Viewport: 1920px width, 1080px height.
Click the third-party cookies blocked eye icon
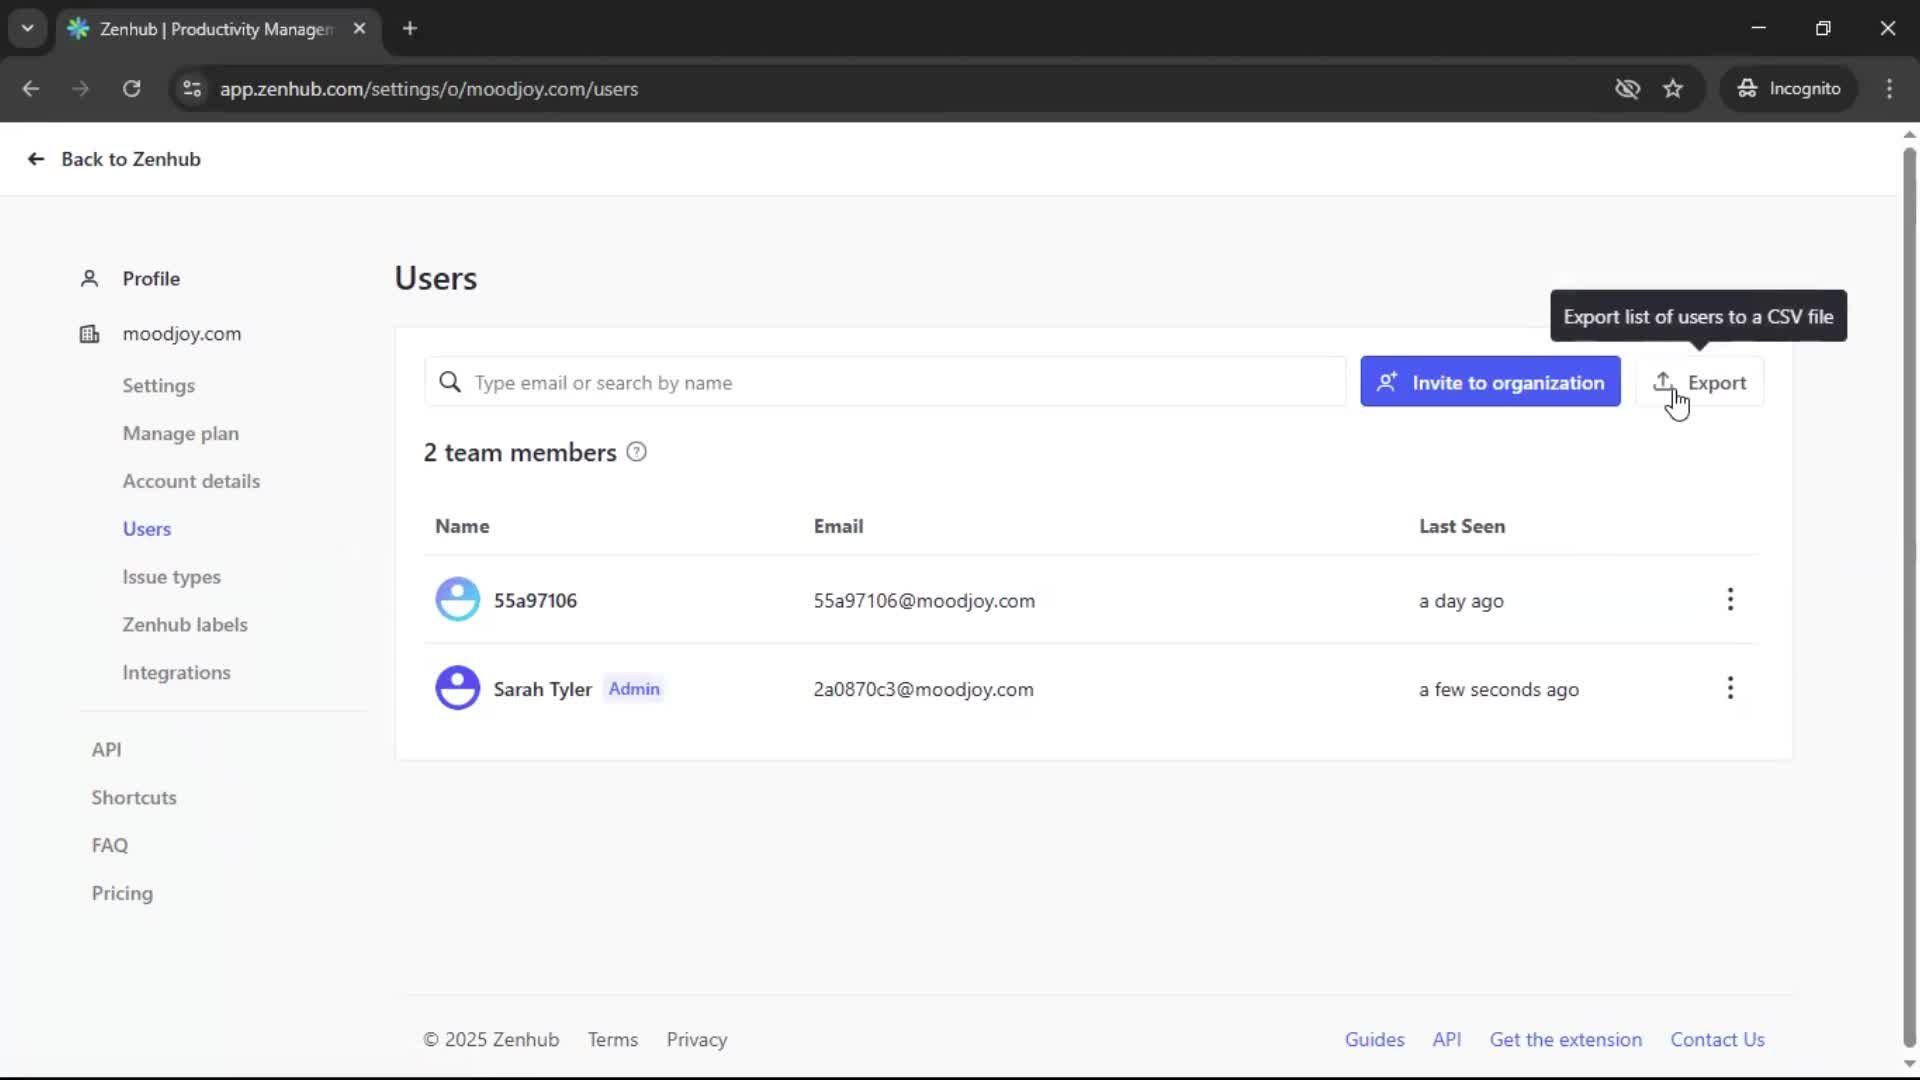tap(1627, 89)
